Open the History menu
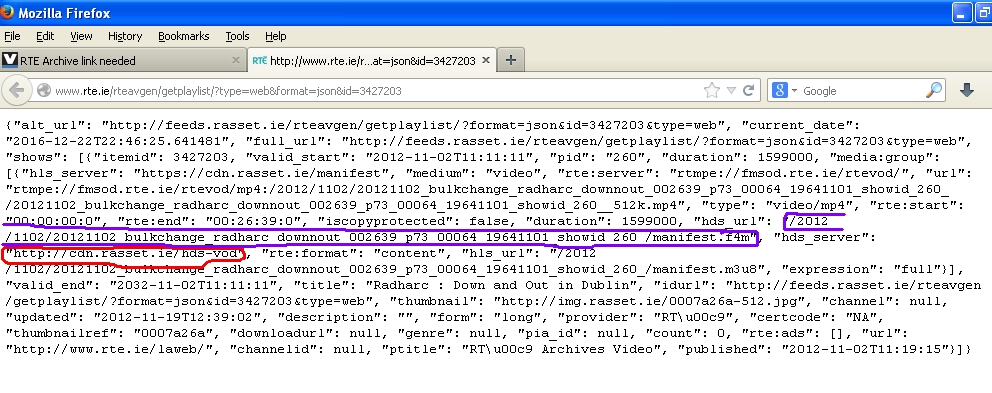992x393 pixels. point(125,36)
